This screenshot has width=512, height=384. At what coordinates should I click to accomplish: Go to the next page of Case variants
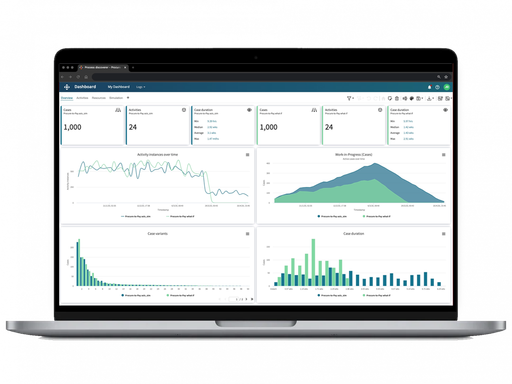(x=246, y=299)
